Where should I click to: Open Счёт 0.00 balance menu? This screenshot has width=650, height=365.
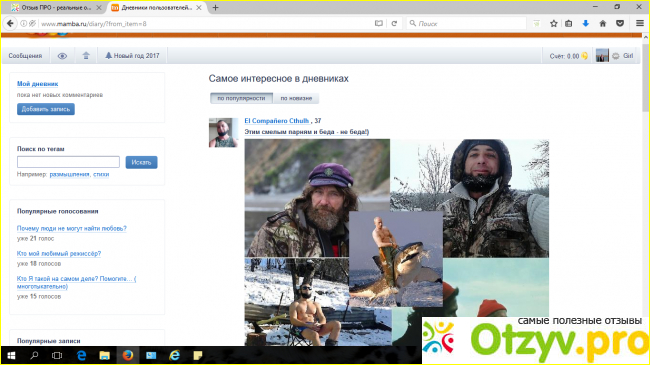pyautogui.click(x=568, y=56)
